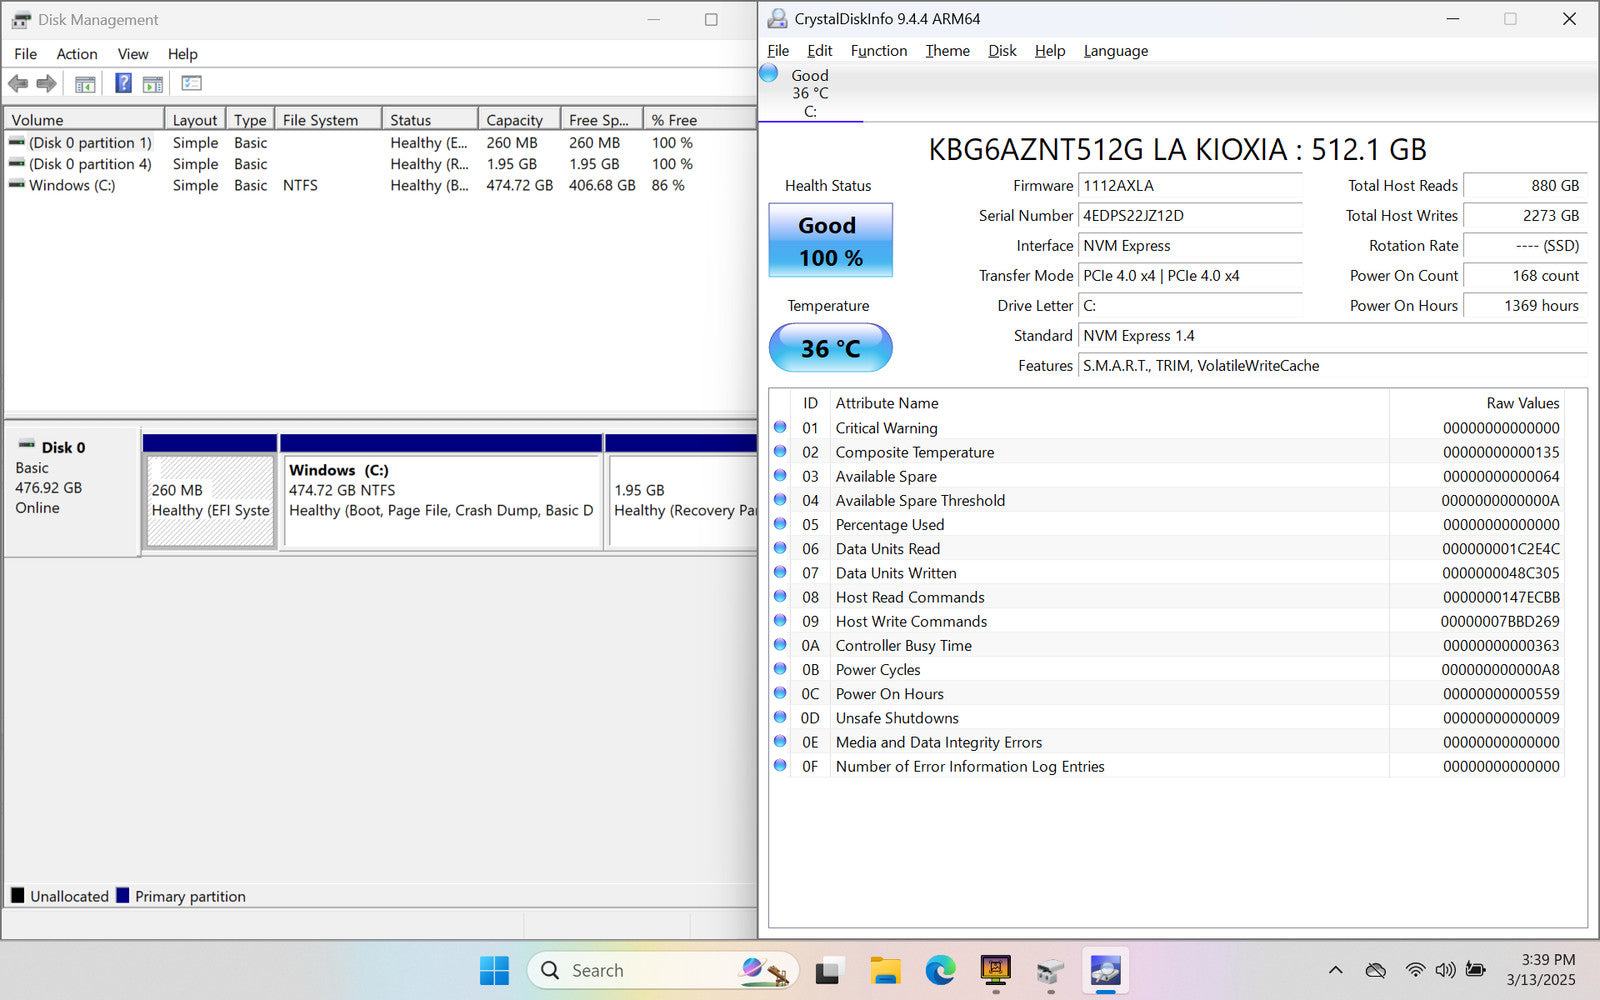
Task: Open CrystalDiskInfo Edit menu
Action: [x=820, y=51]
